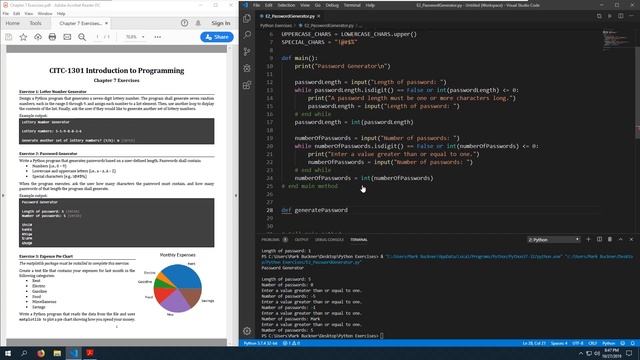The image size is (640, 360).
Task: Switch to the PROBLEMS panel tab
Action: point(271,240)
